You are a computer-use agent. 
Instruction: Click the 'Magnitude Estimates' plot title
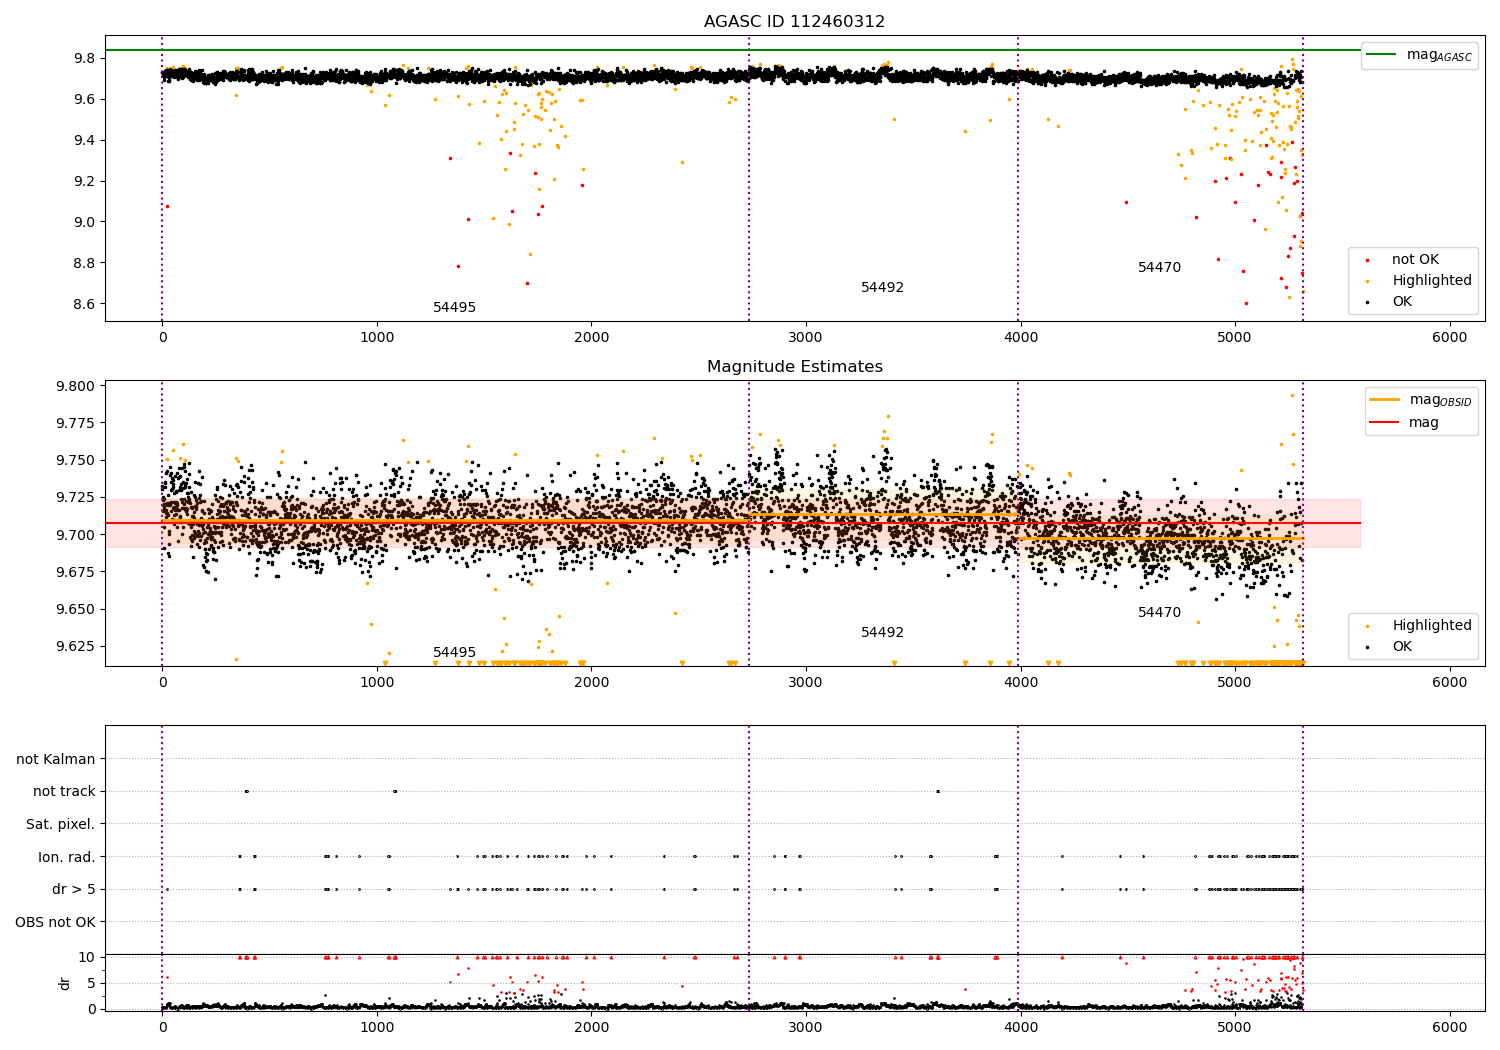coord(794,367)
